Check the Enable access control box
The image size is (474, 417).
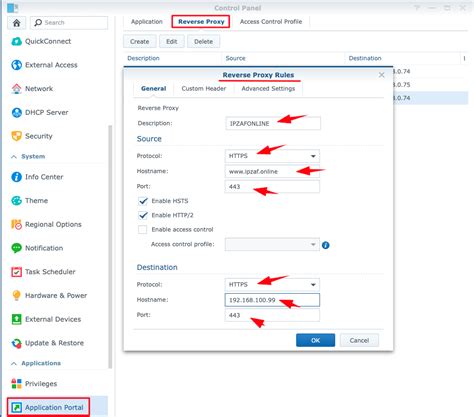click(x=143, y=230)
